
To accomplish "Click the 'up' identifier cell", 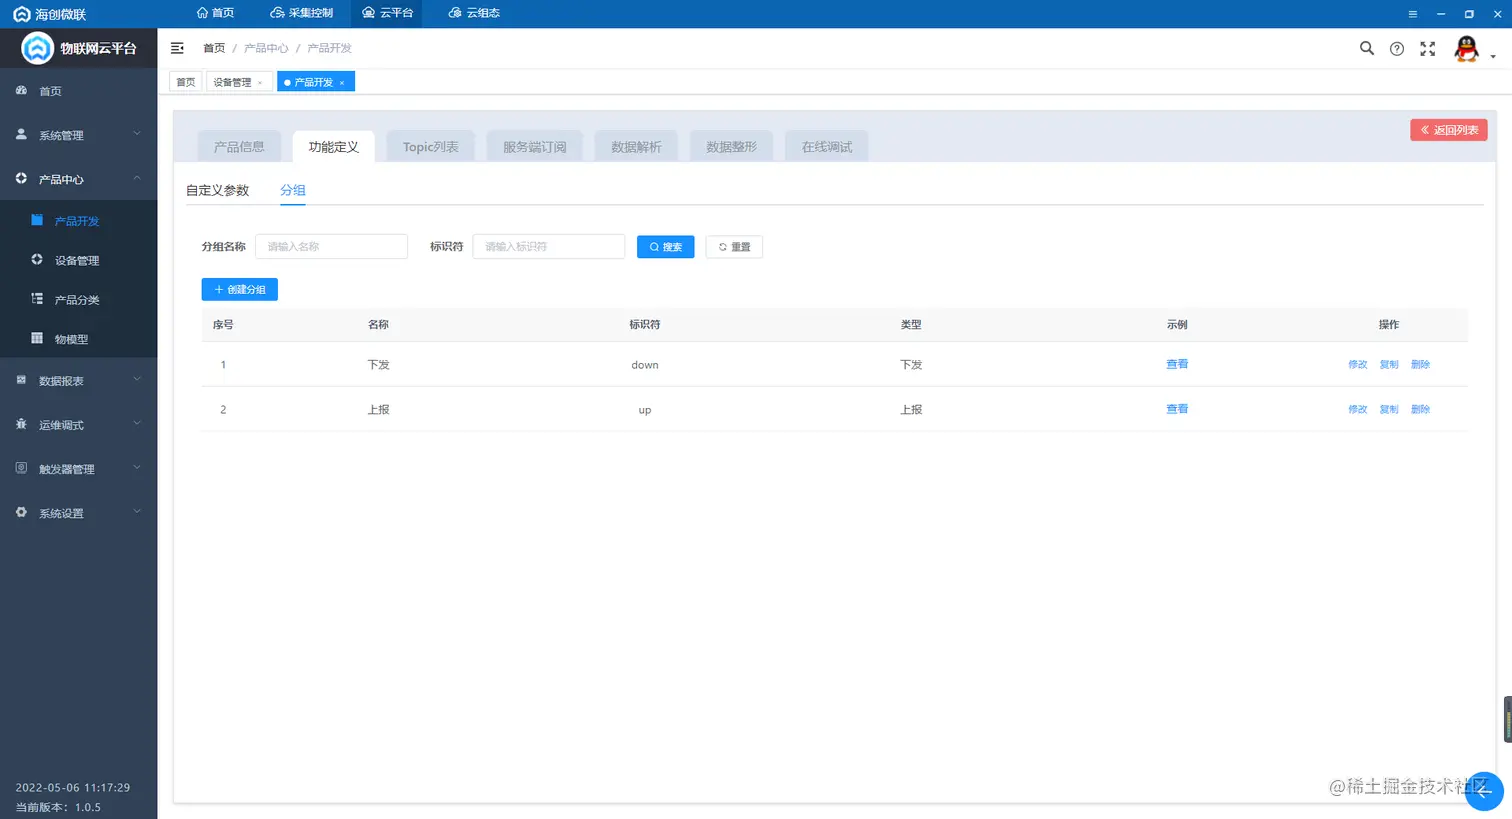I will click(645, 410).
